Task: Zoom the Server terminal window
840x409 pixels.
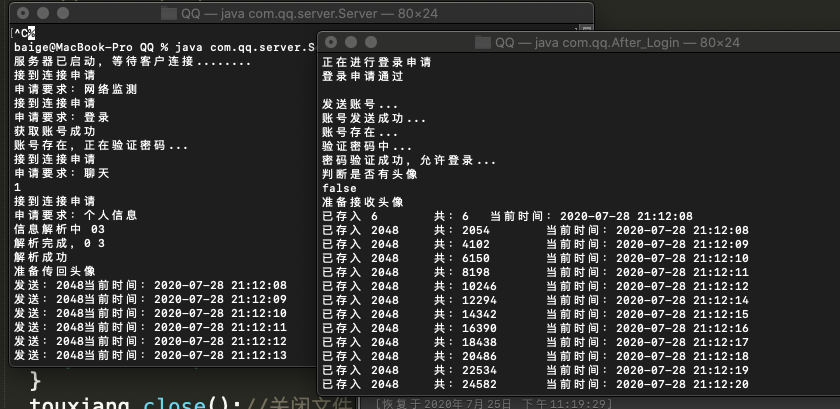Action: pyautogui.click(x=63, y=13)
